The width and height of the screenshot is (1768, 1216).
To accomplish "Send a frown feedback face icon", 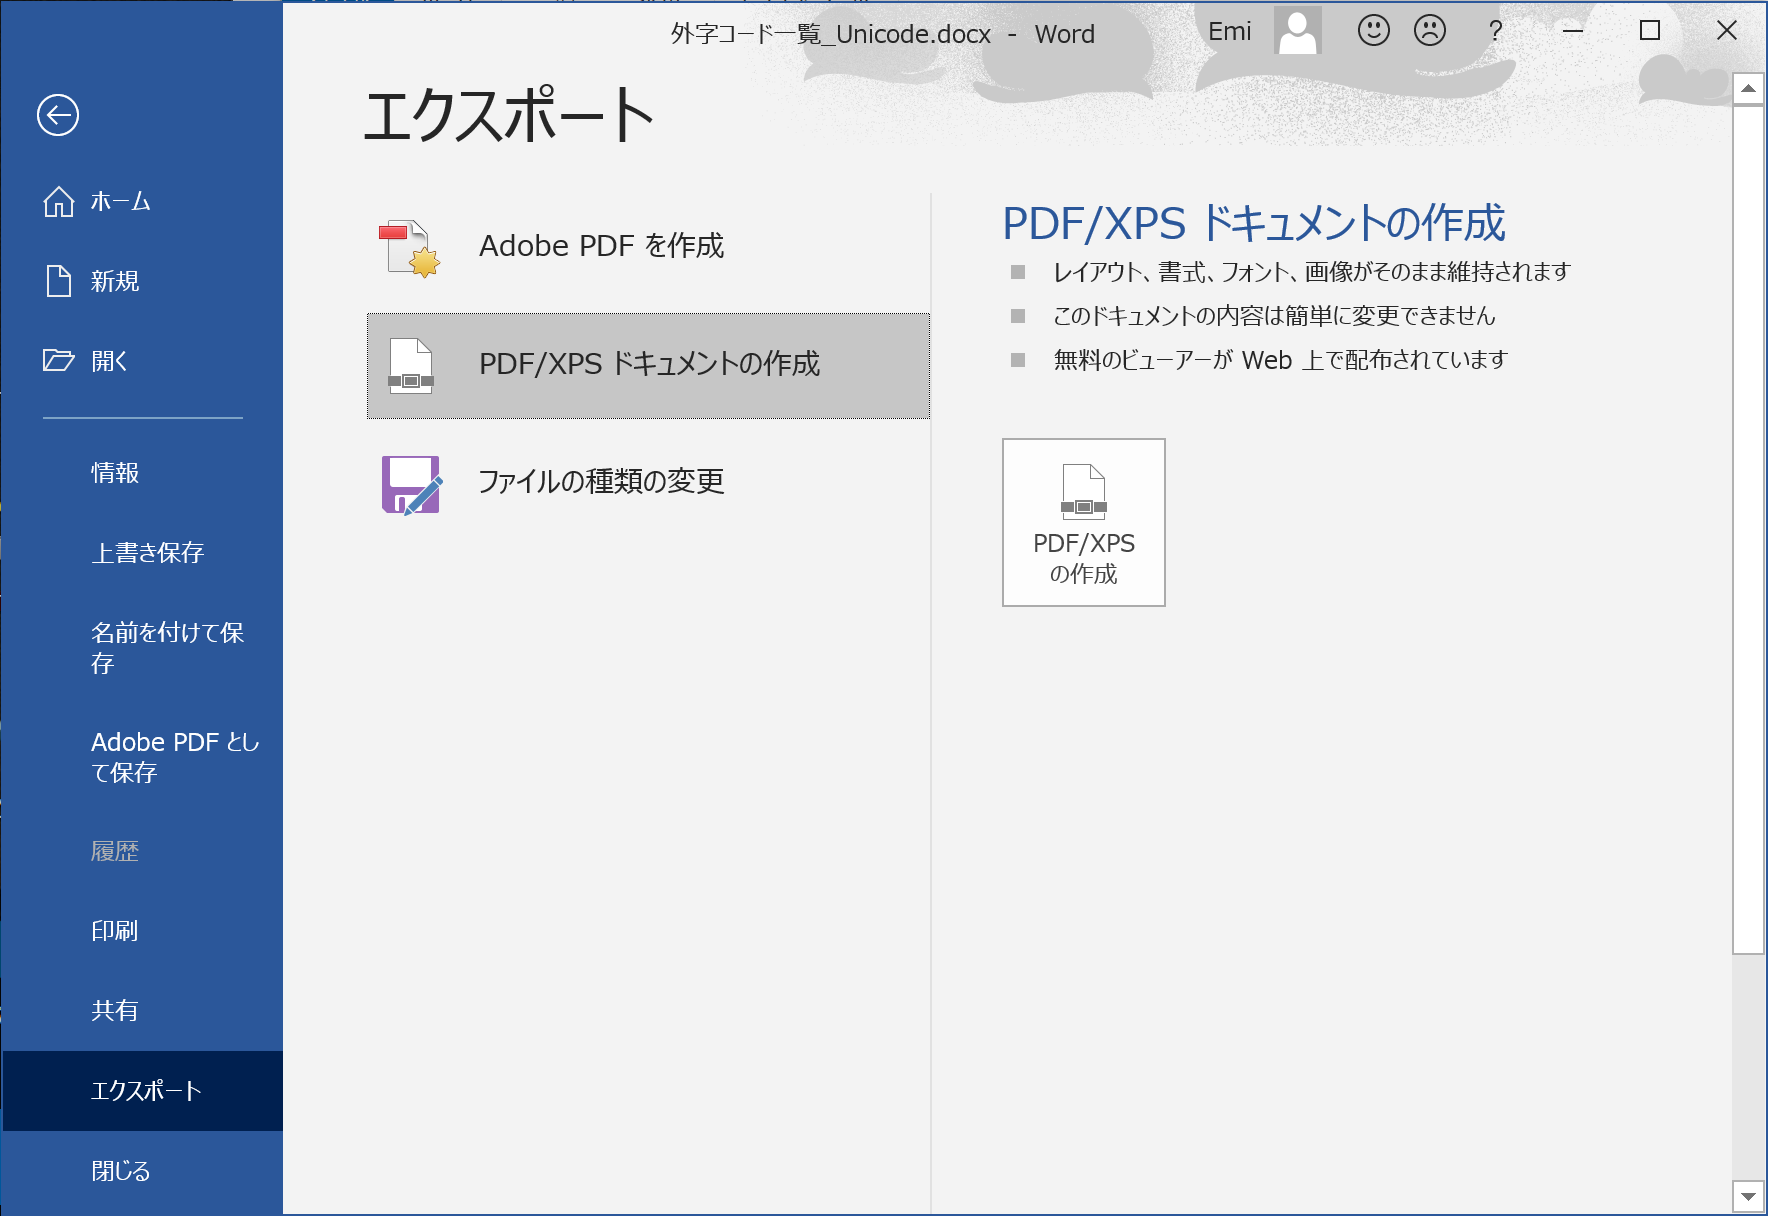I will pos(1429,31).
